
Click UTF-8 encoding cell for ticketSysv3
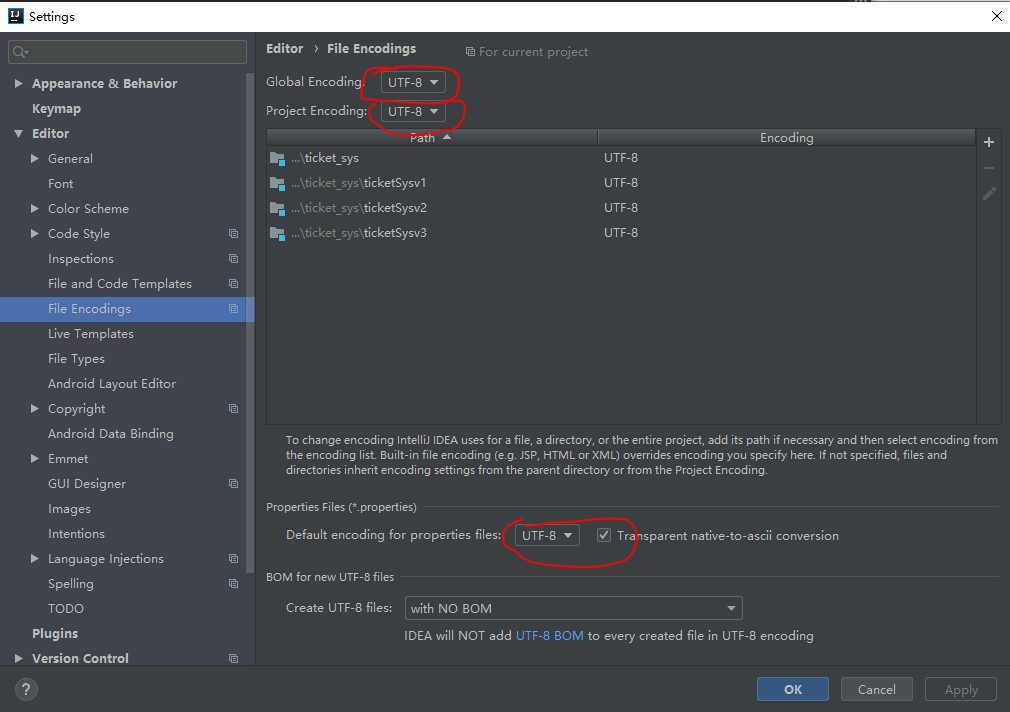pyautogui.click(x=621, y=233)
